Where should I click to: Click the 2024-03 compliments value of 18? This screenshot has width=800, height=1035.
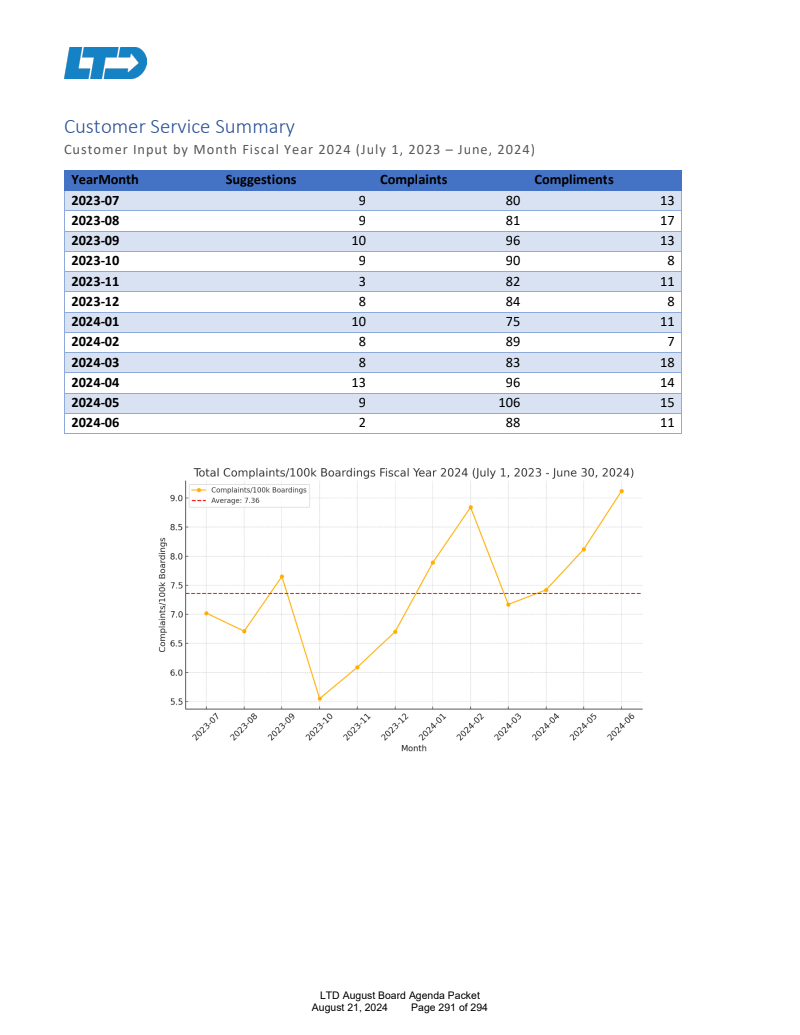coord(667,362)
